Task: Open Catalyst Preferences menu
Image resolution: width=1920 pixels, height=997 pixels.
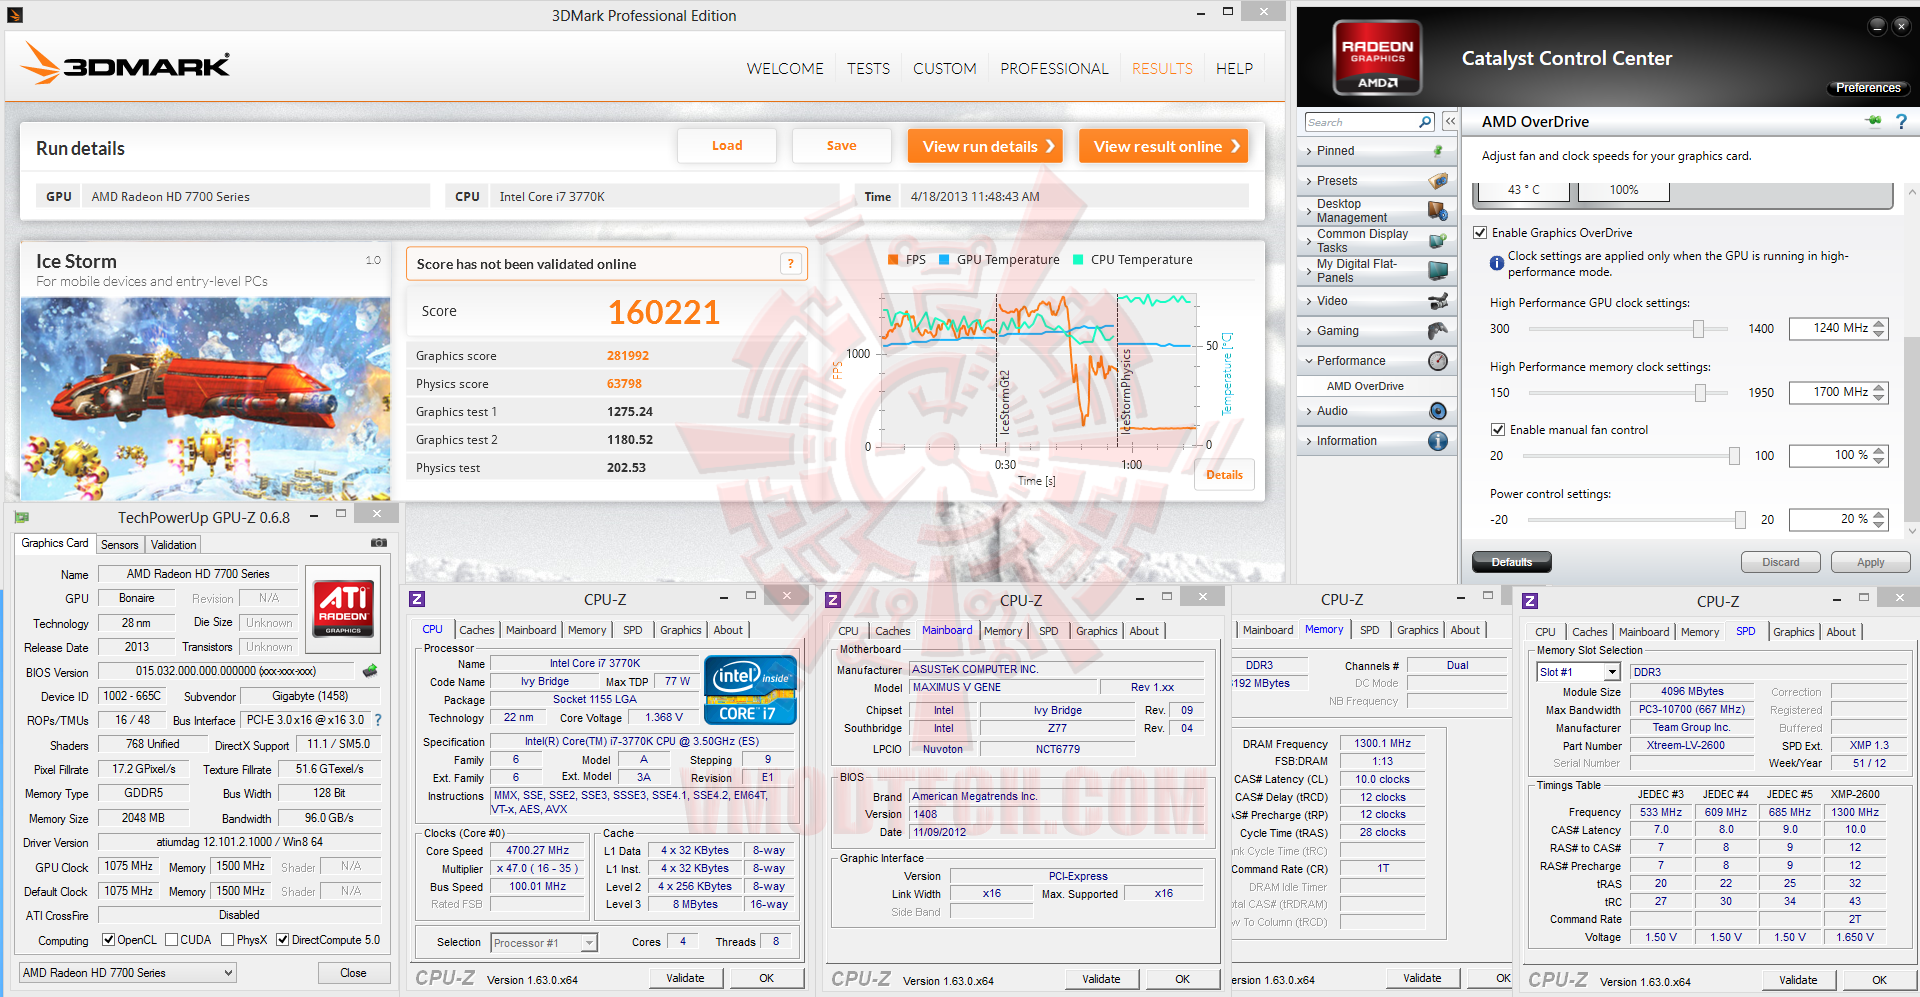Action: click(1868, 88)
